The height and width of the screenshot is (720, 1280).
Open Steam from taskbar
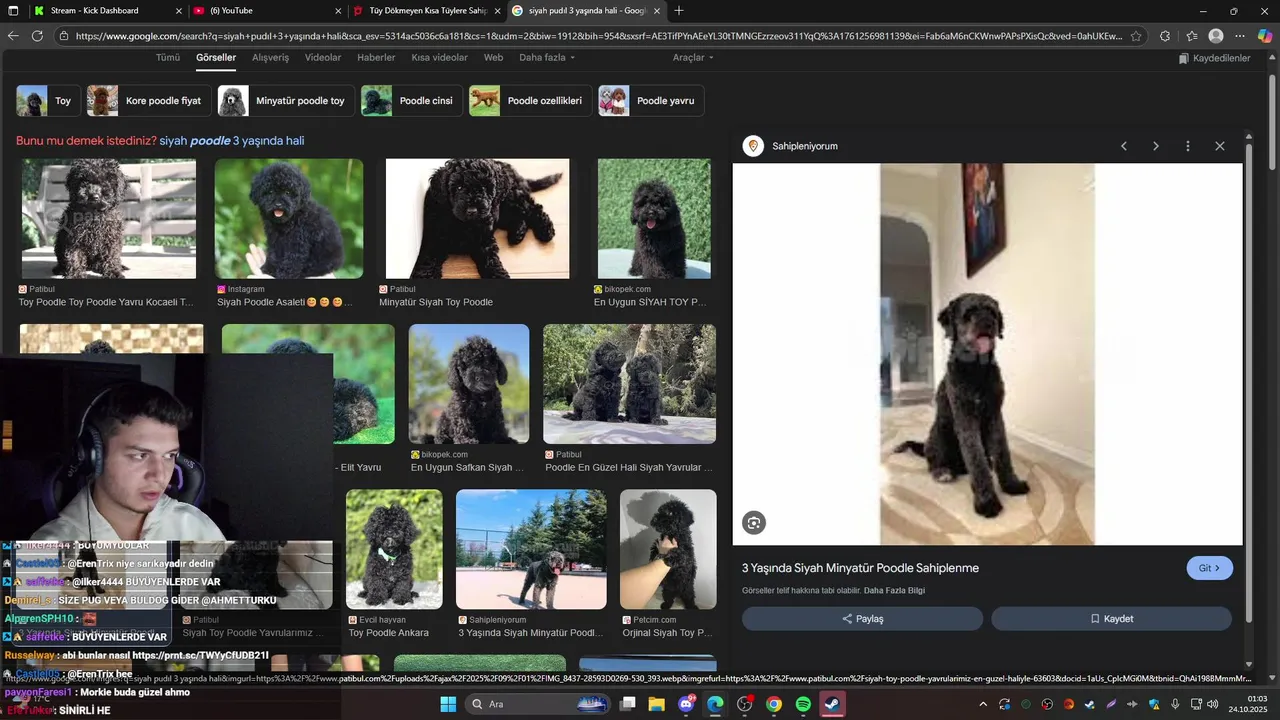[832, 704]
